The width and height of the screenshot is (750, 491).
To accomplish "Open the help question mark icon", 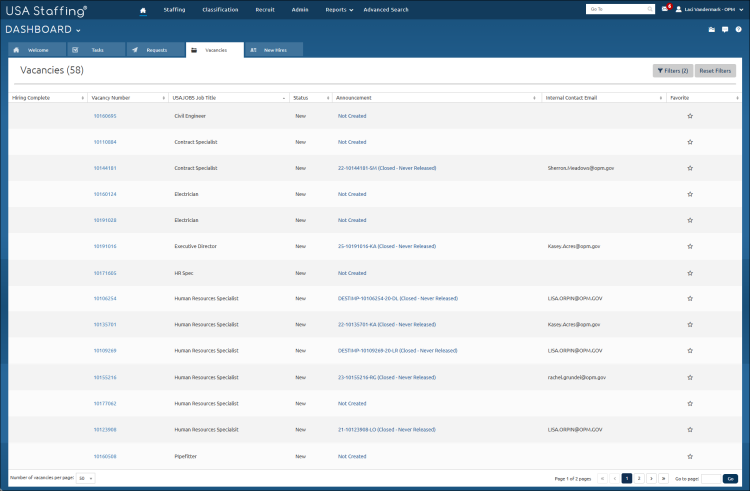I will point(739,30).
